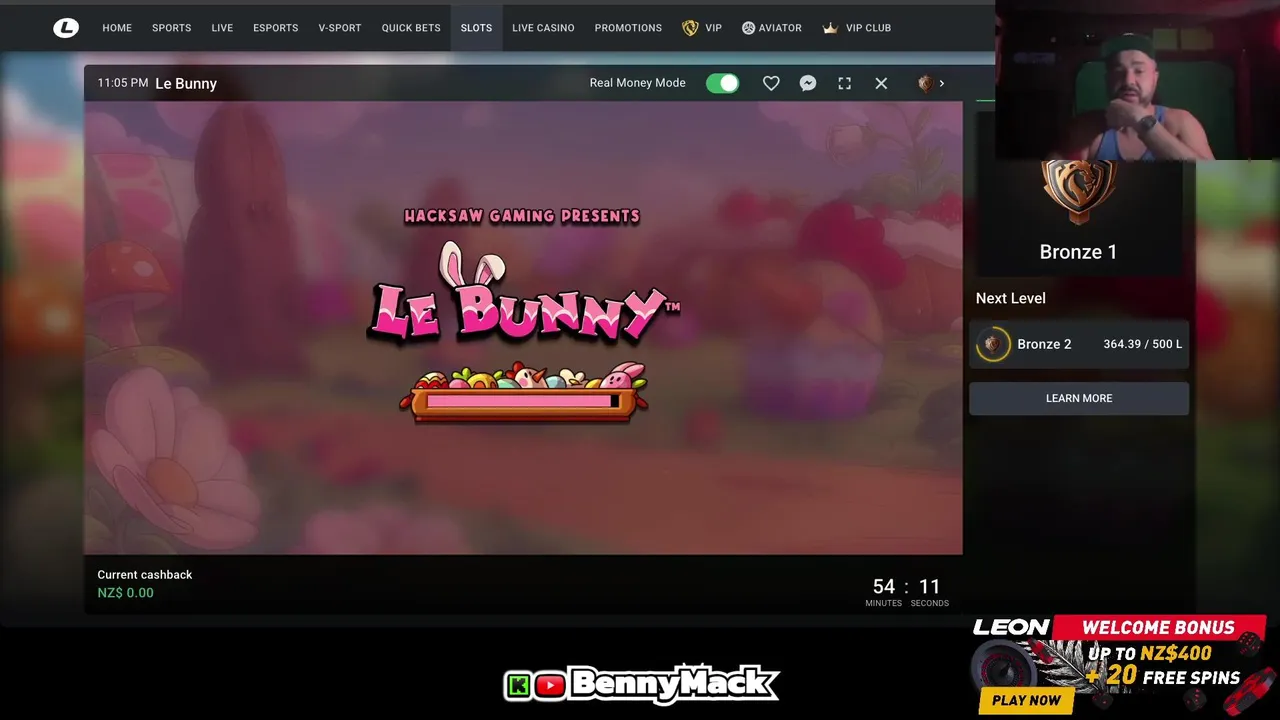Click the Le Bunny game title logo
The image size is (1280, 720).
point(524,293)
